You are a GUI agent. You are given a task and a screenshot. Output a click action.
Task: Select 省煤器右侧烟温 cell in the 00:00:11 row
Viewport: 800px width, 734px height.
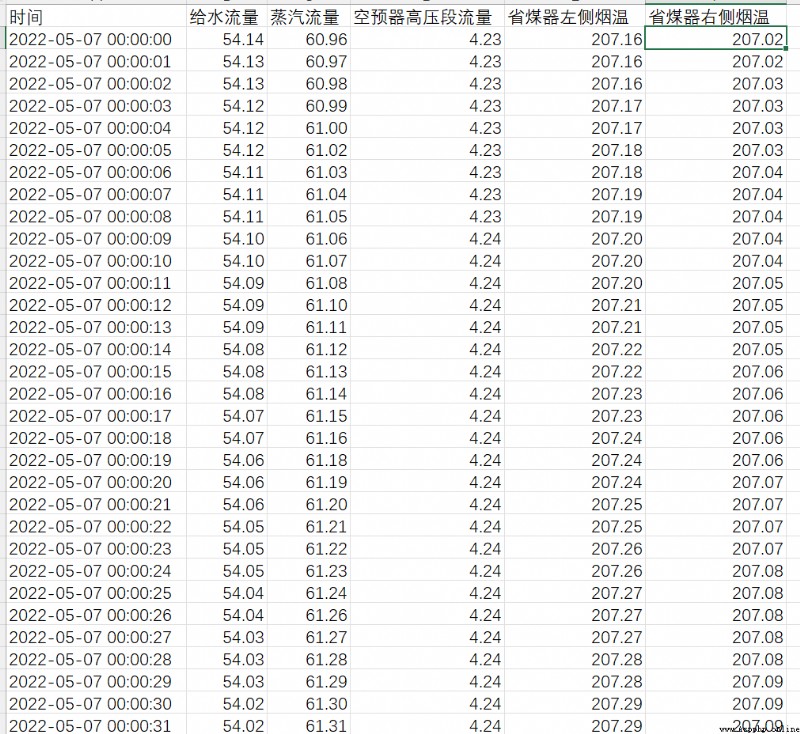715,283
